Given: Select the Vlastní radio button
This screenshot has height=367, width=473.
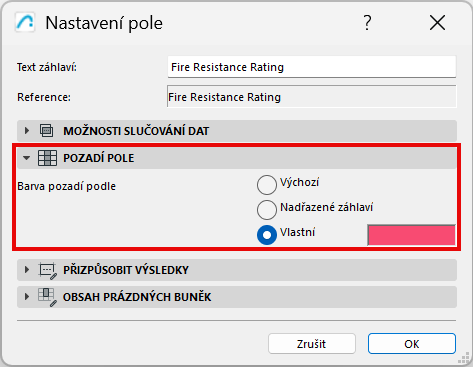Looking at the screenshot, I should coord(267,235).
